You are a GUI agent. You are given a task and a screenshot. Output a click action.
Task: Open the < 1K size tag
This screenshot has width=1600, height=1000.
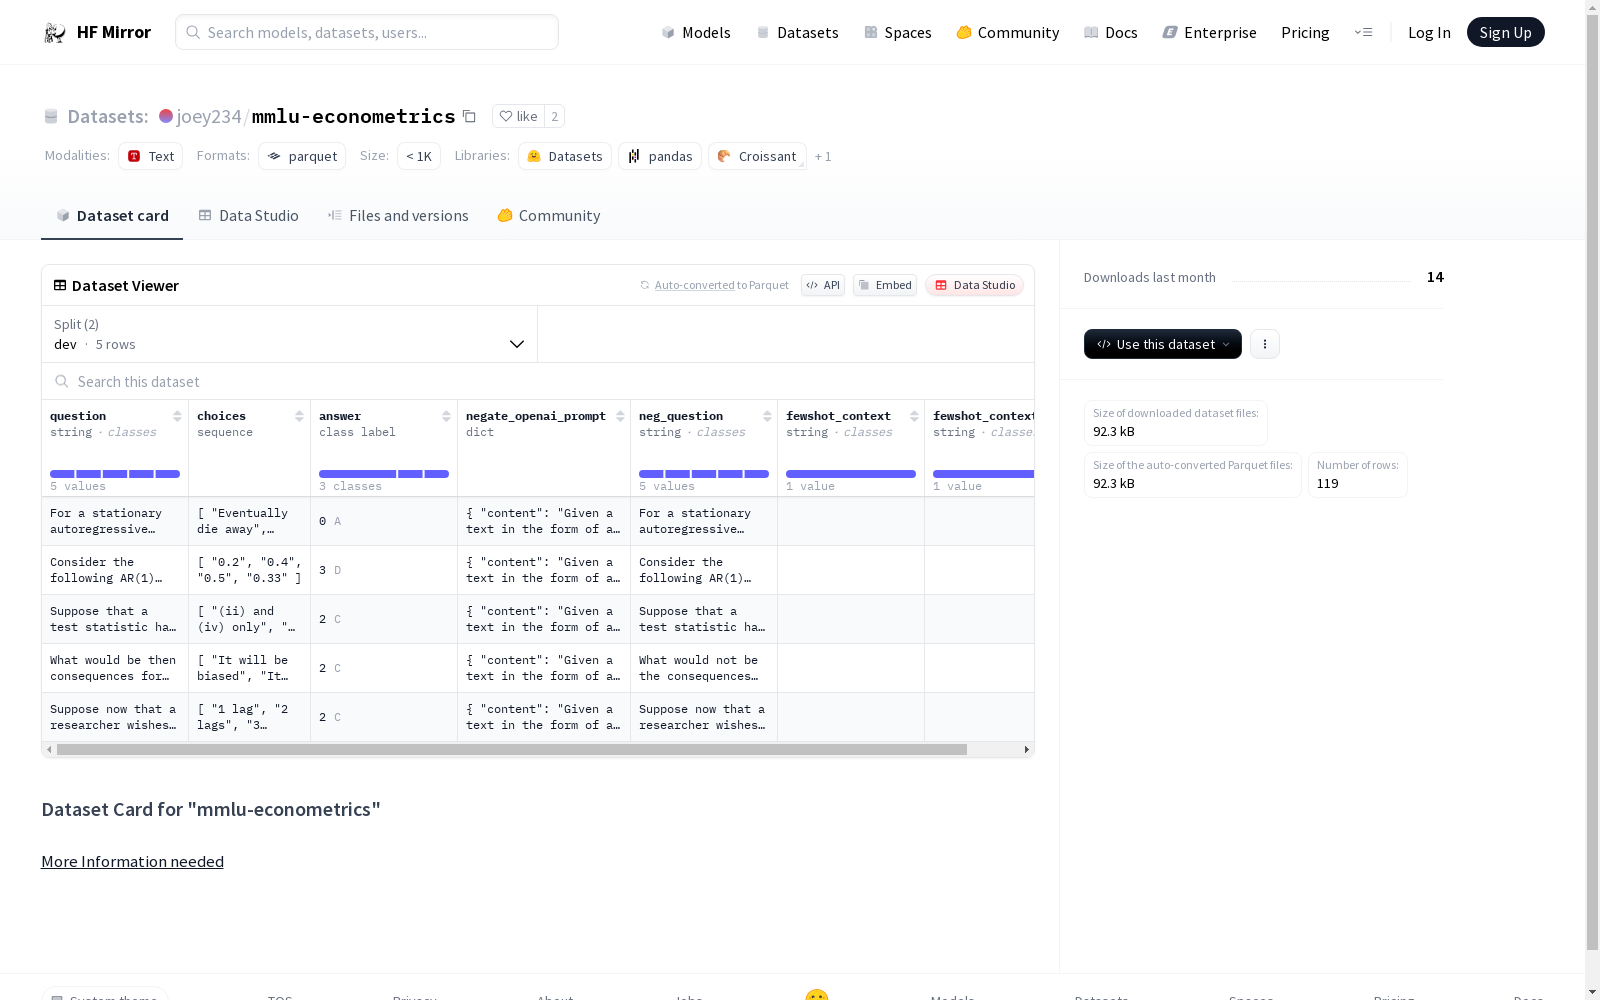pyautogui.click(x=419, y=156)
